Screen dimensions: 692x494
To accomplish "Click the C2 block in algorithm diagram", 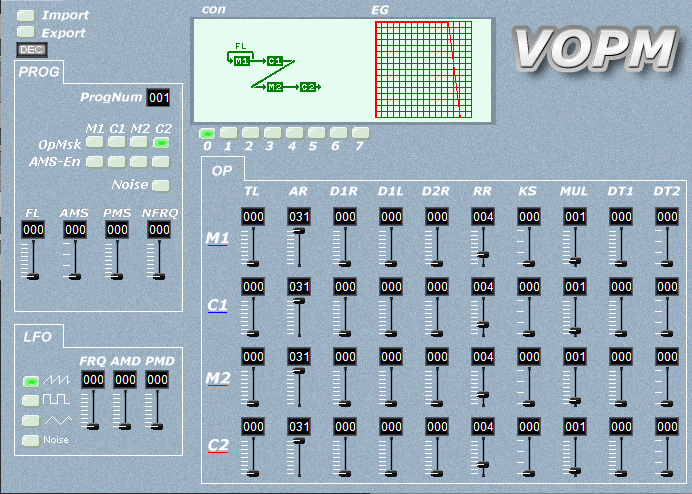I will (308, 87).
